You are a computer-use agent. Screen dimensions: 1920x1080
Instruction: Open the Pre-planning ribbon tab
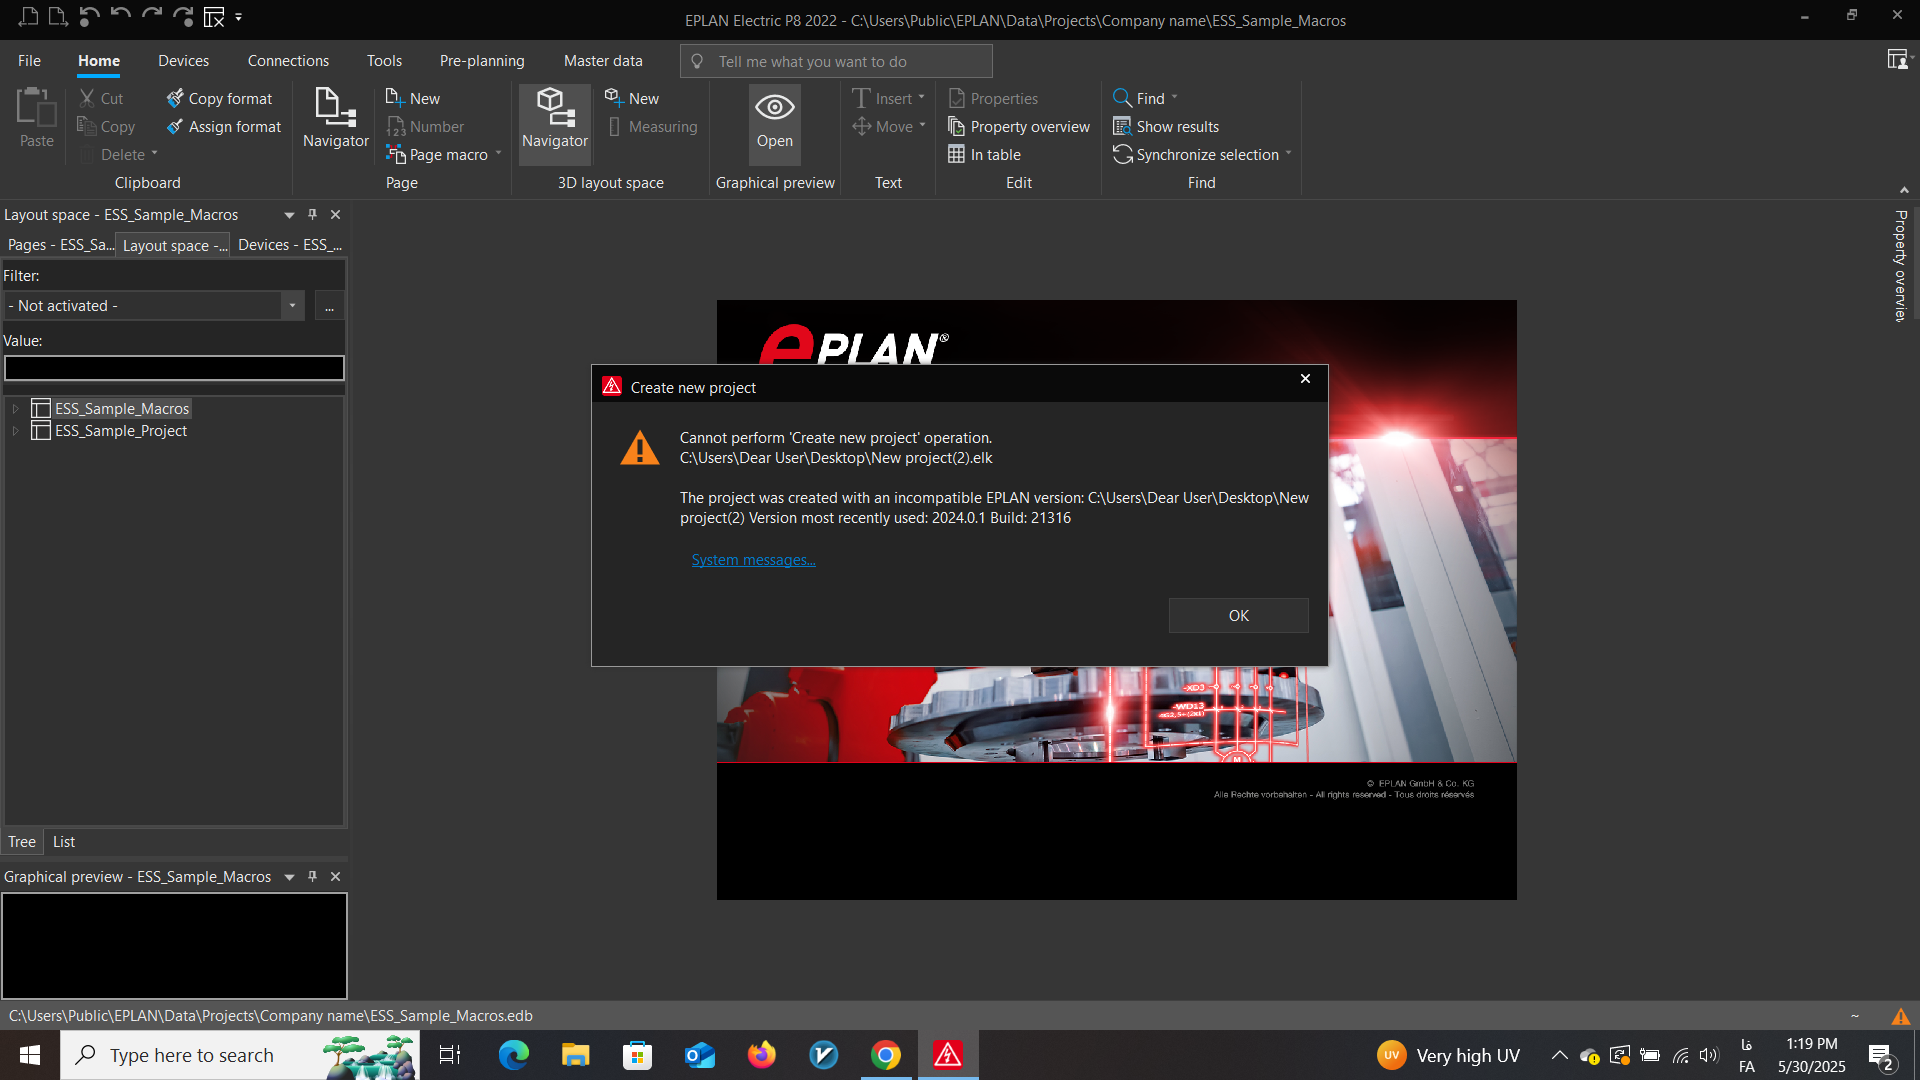[482, 61]
